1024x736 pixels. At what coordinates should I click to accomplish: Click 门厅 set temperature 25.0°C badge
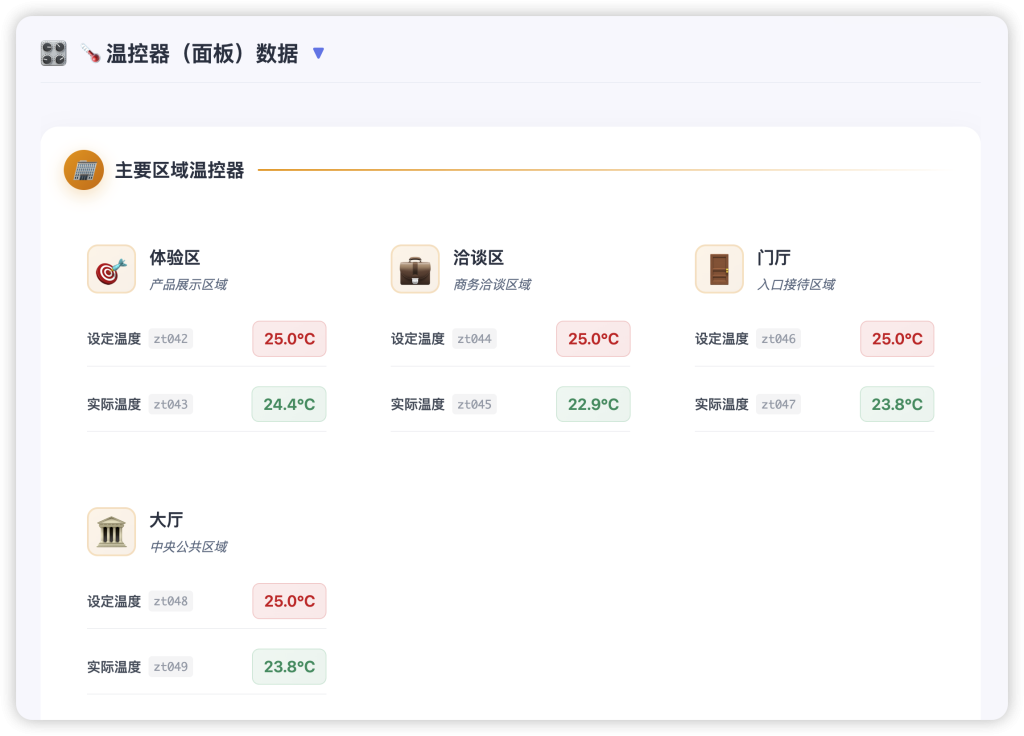click(x=897, y=339)
